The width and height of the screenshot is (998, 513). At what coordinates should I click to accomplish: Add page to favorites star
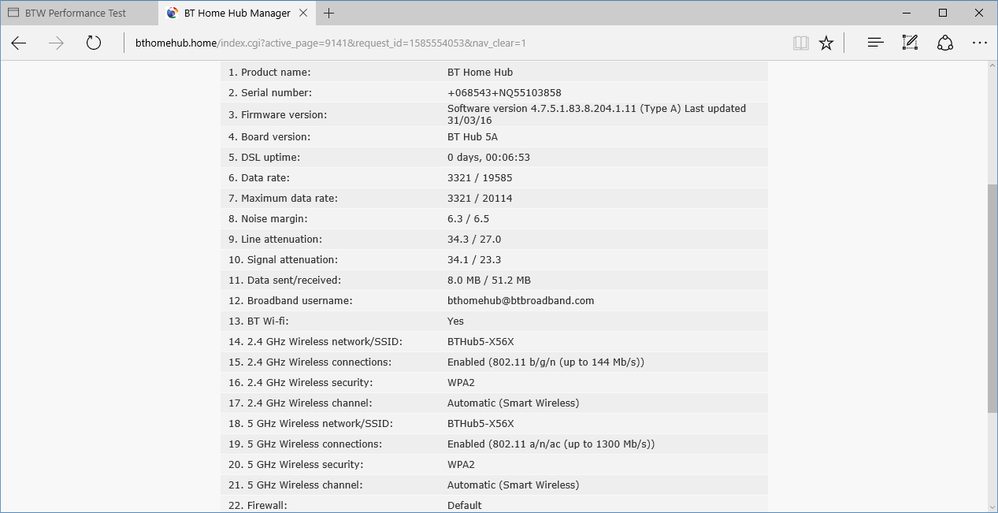pos(826,43)
